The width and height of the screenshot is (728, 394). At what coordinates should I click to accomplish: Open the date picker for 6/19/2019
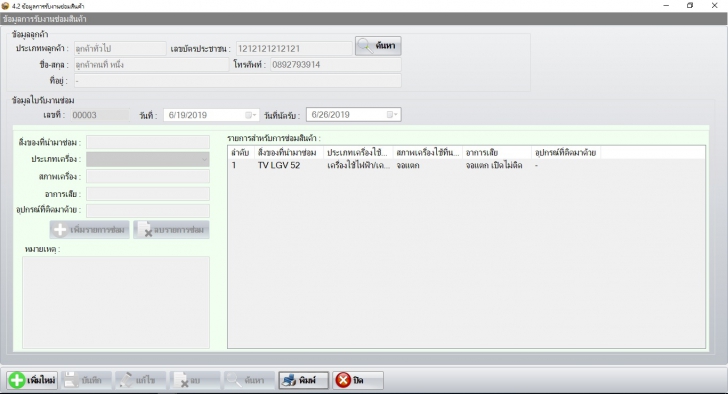pos(251,115)
